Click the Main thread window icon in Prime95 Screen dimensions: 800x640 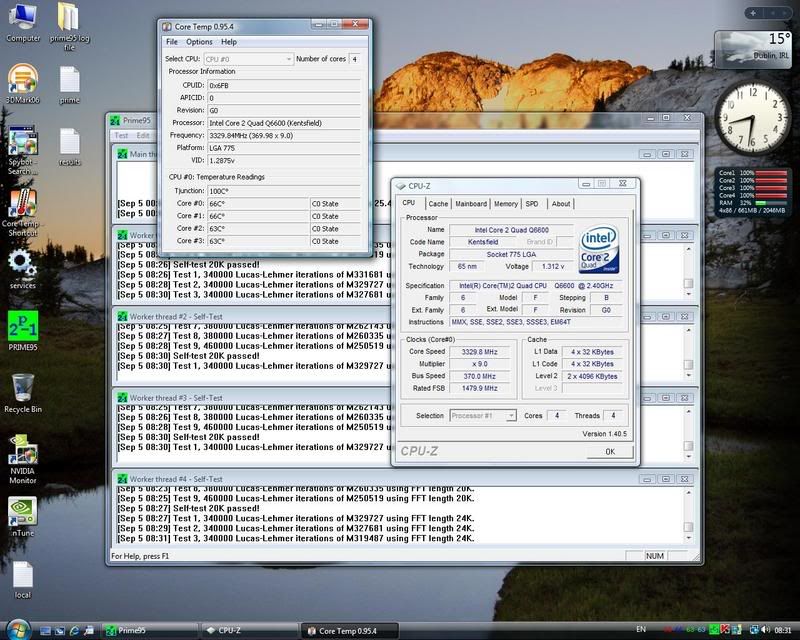(122, 154)
